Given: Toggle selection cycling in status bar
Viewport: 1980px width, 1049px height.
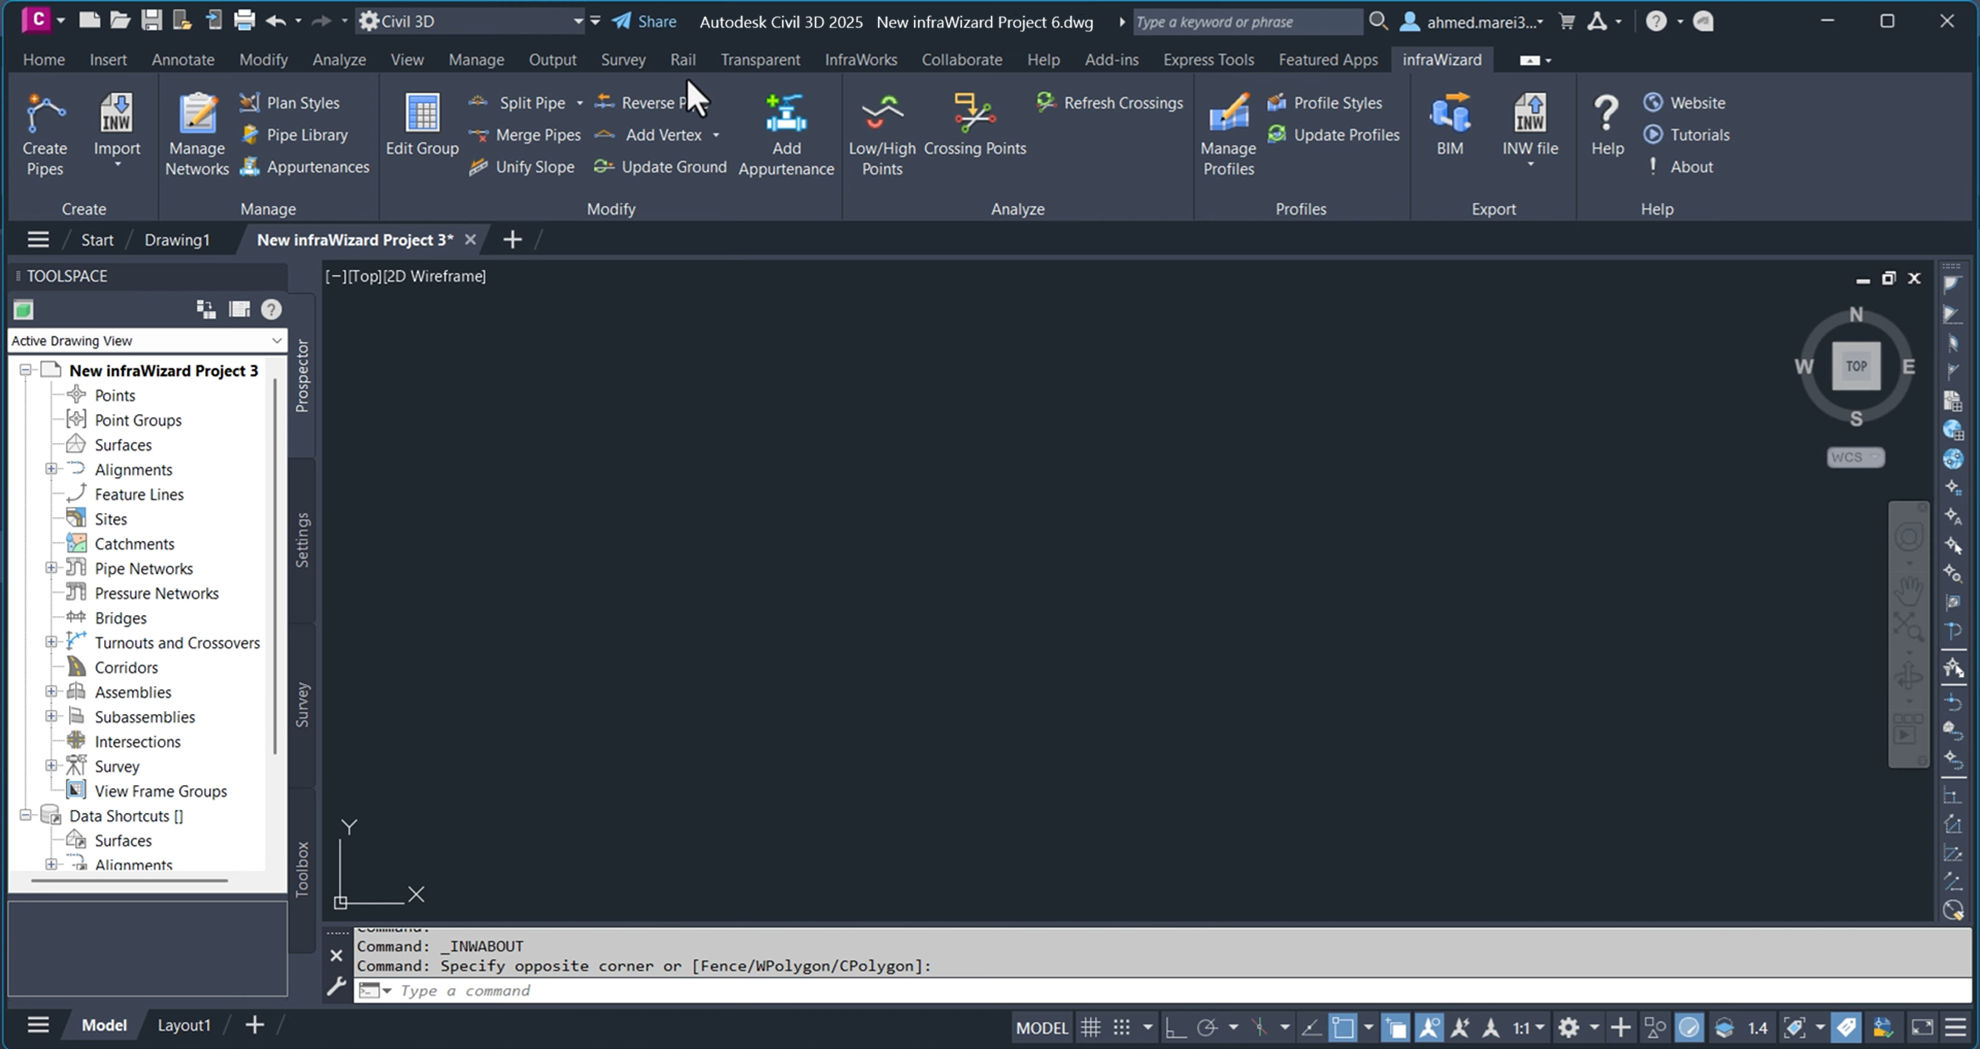Looking at the screenshot, I should click(1396, 1027).
